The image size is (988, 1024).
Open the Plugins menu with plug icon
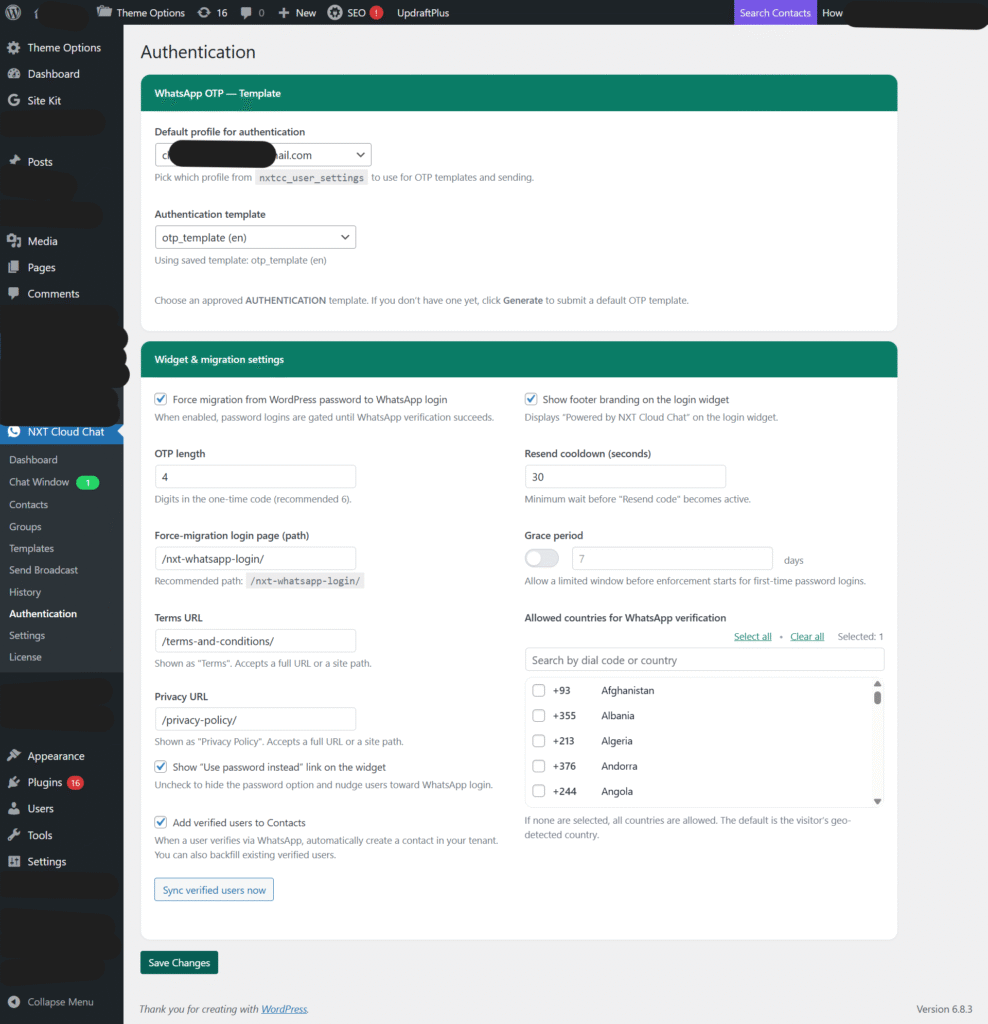click(x=44, y=782)
